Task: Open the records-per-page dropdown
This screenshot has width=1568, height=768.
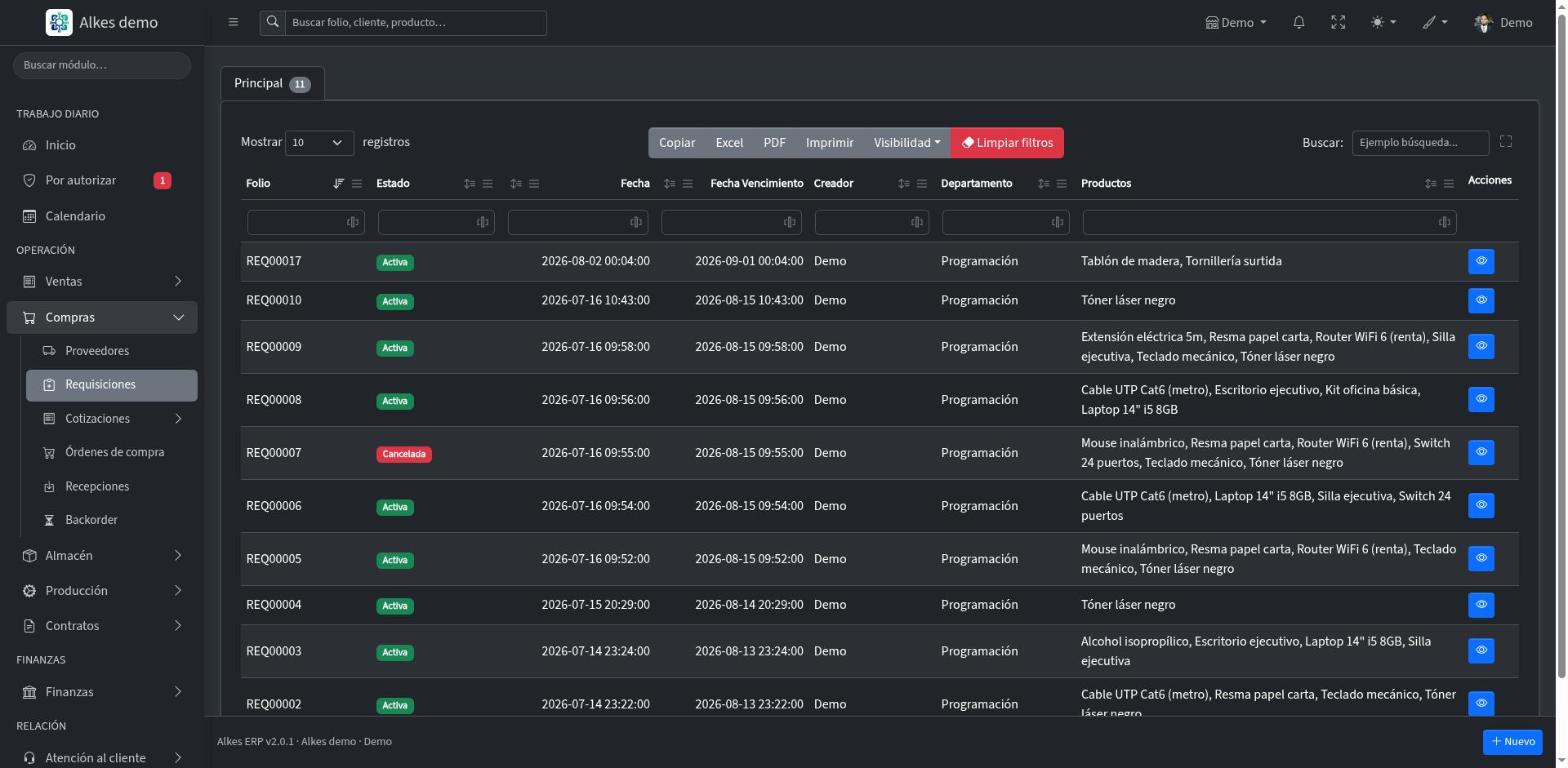Action: (x=319, y=143)
